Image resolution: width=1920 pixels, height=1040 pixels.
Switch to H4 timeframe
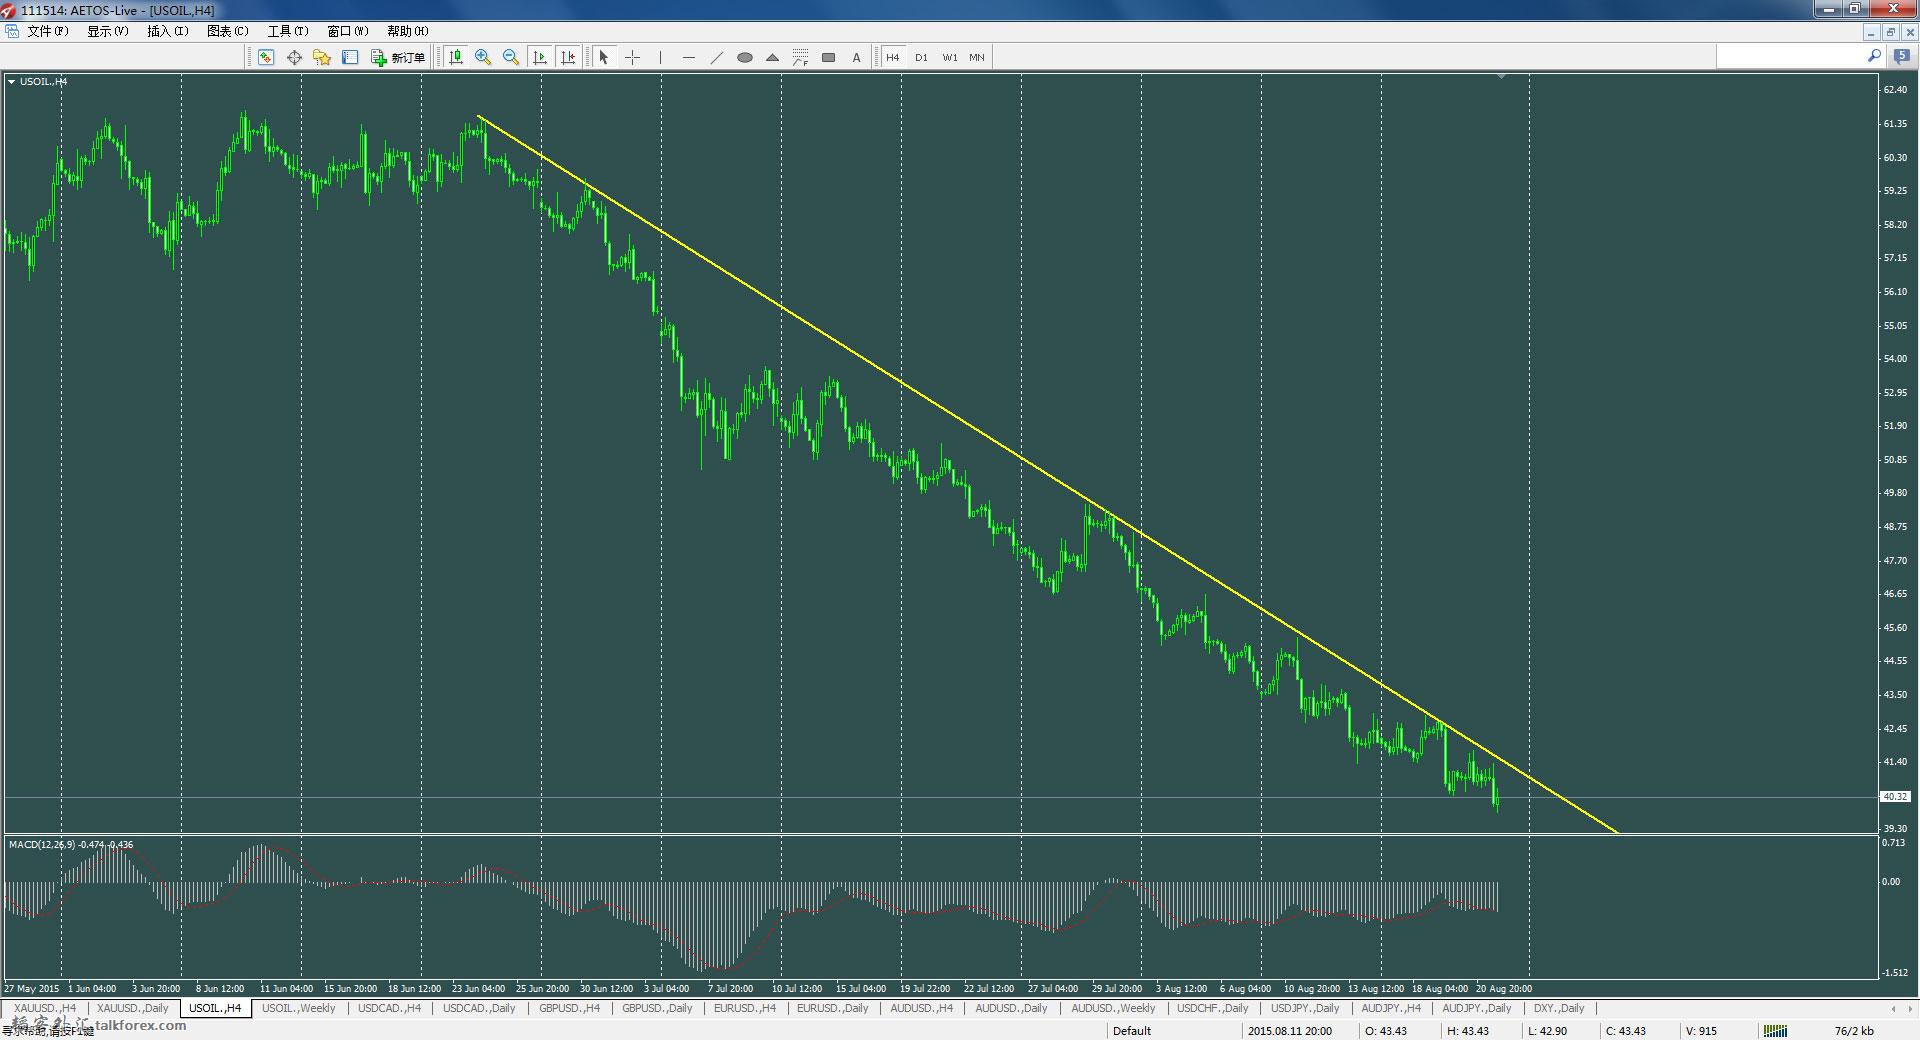[893, 57]
